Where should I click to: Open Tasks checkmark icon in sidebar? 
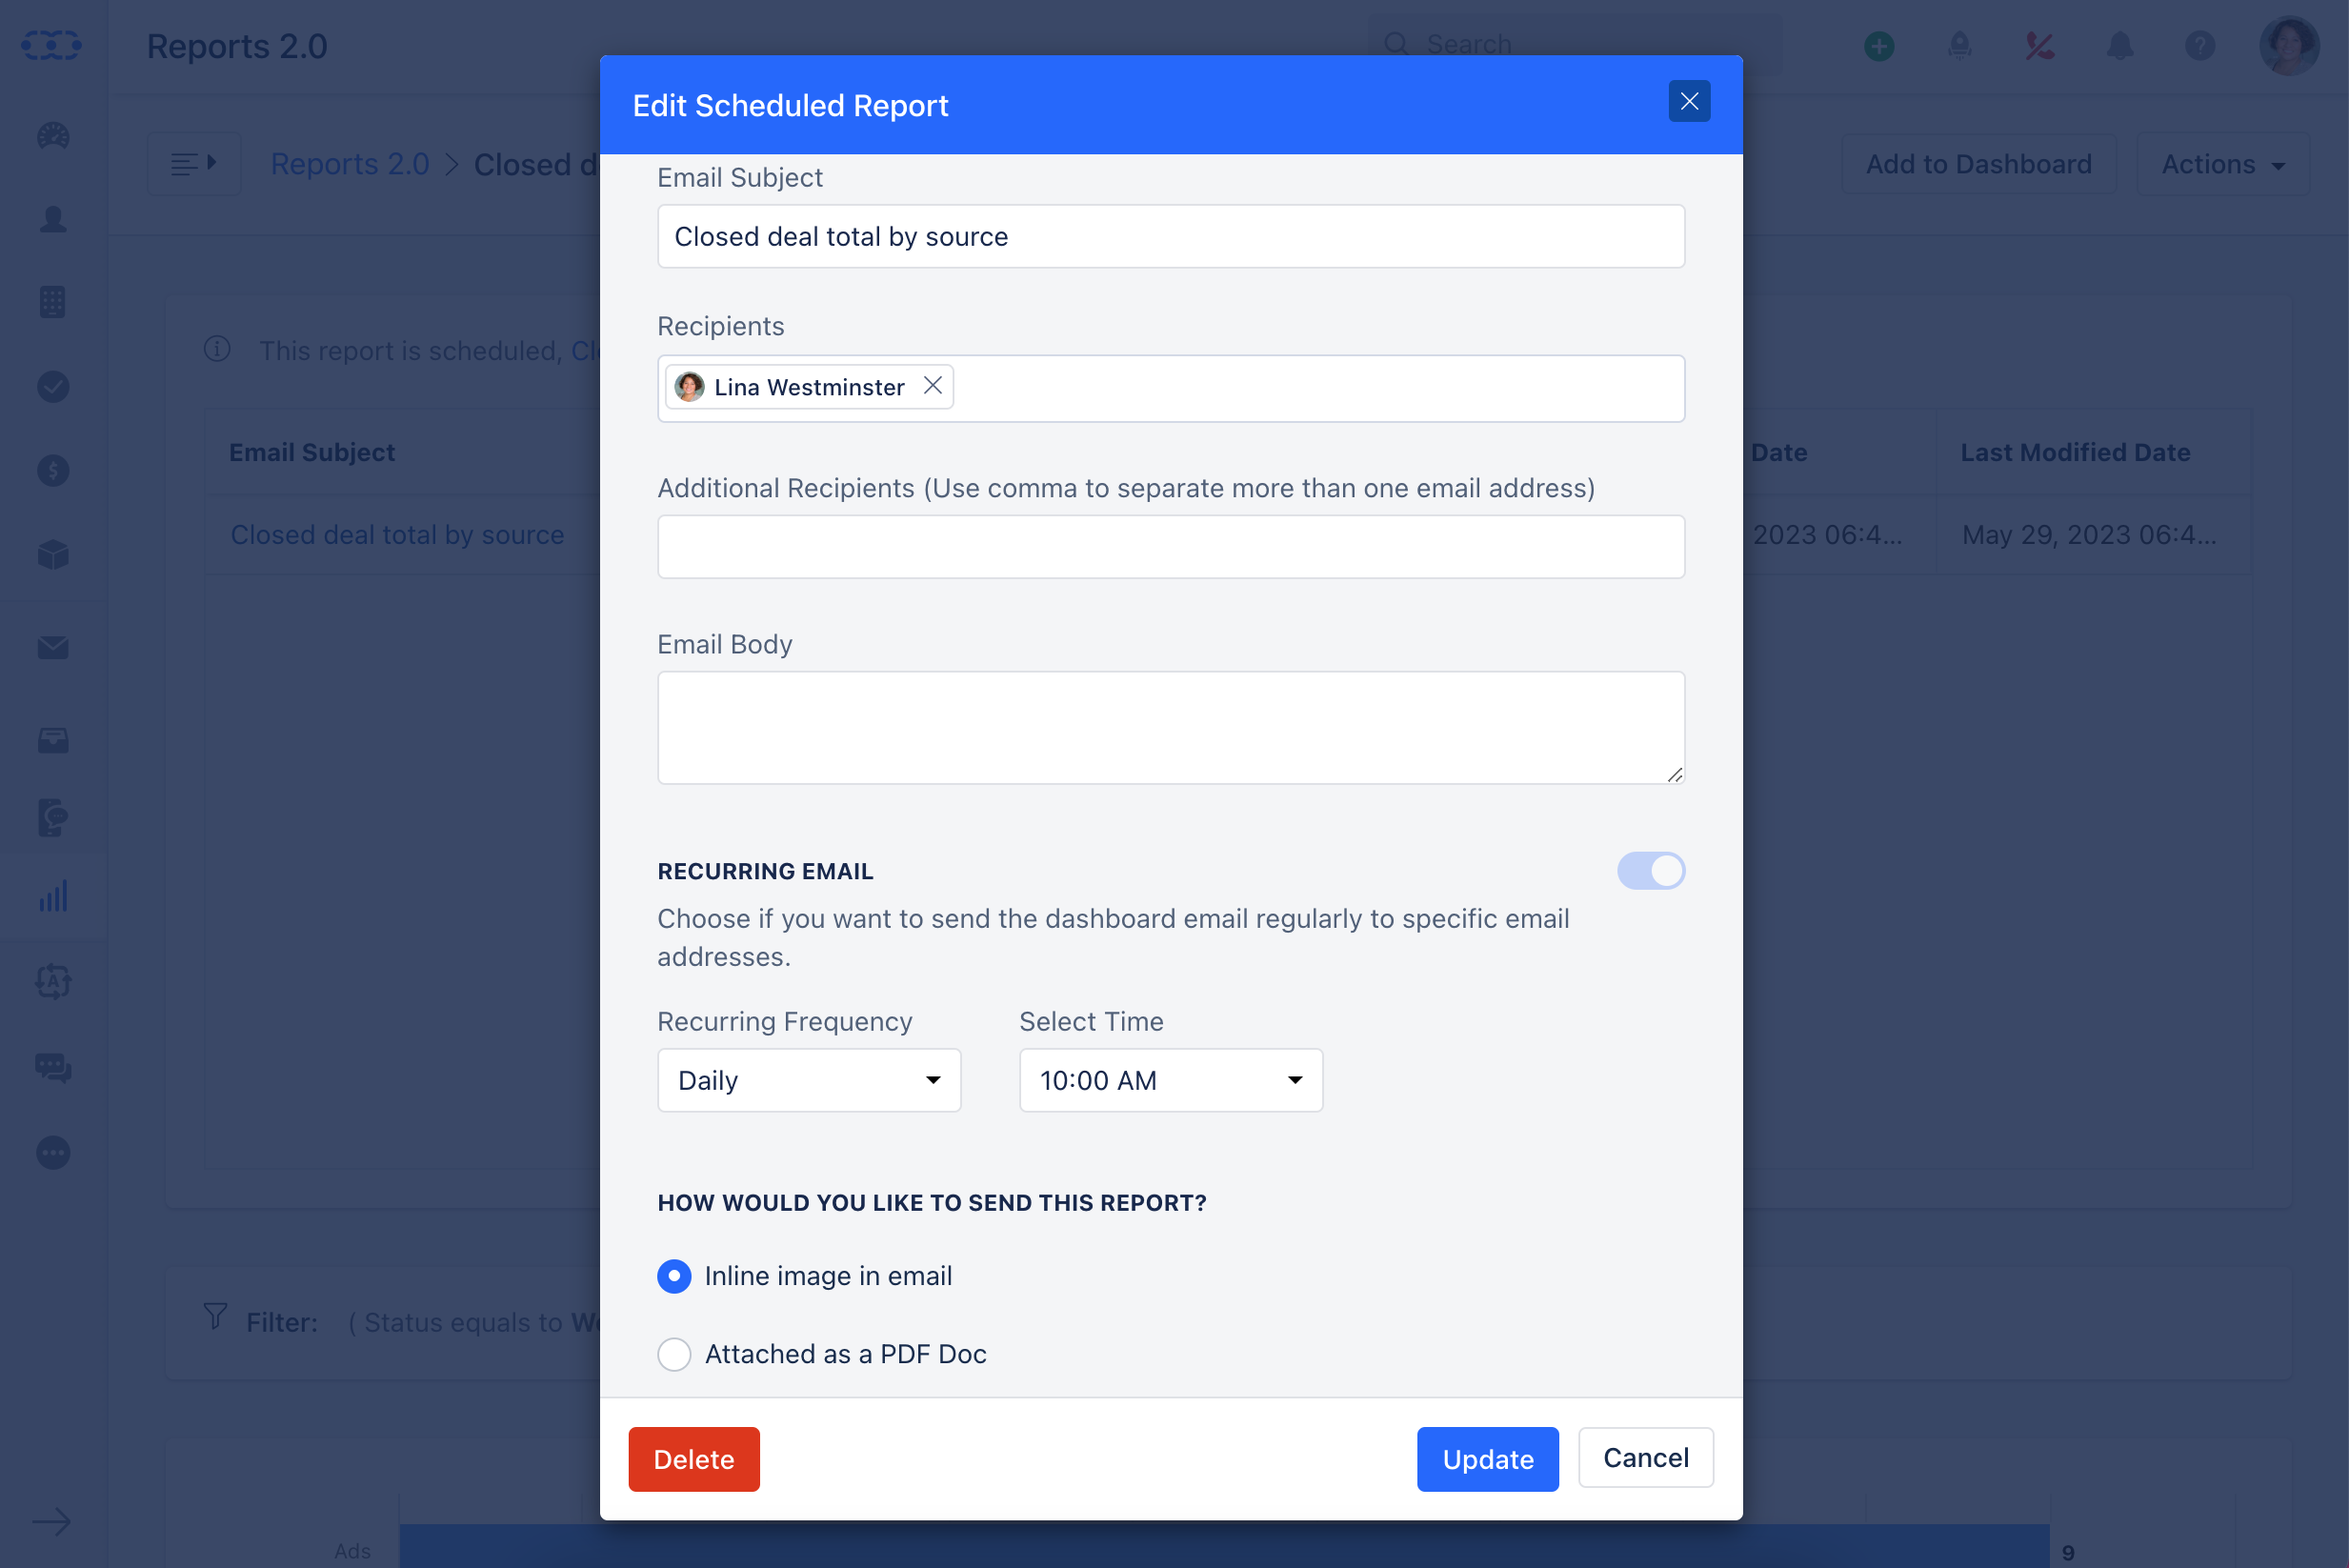53,386
